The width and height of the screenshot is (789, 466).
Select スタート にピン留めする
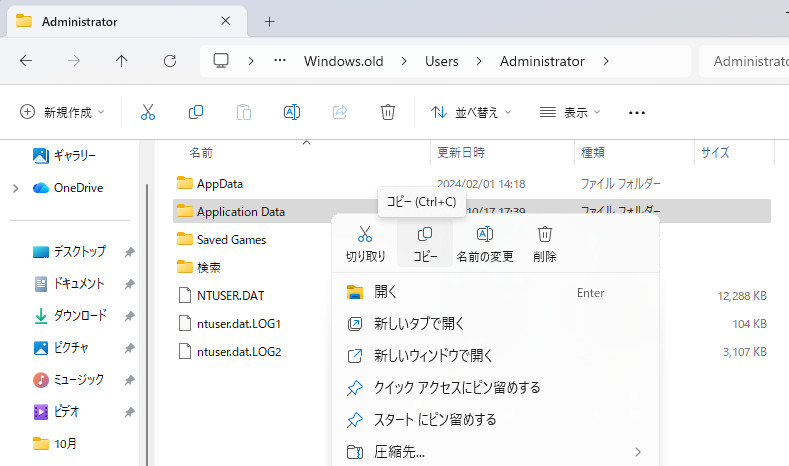click(x=495, y=419)
